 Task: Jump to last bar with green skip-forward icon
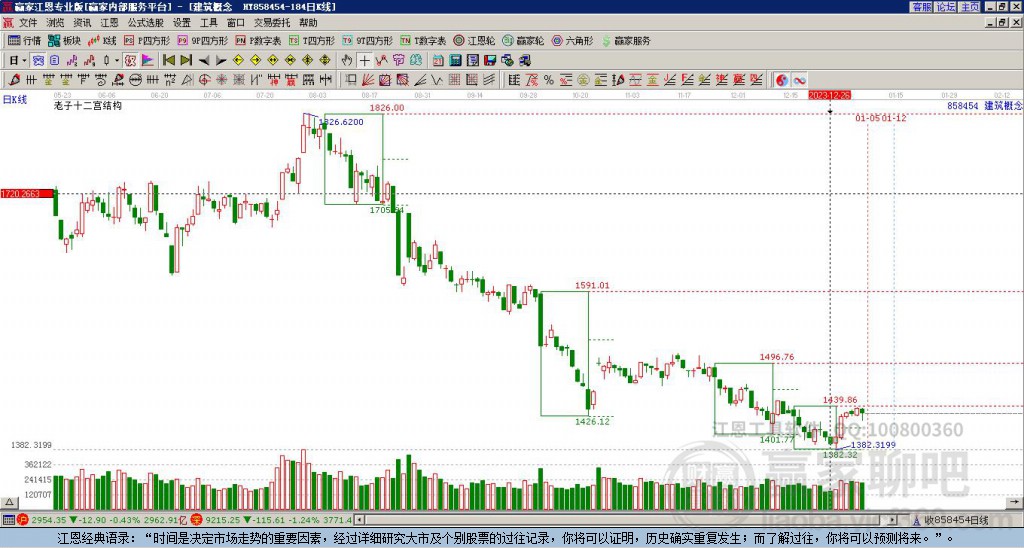click(185, 60)
